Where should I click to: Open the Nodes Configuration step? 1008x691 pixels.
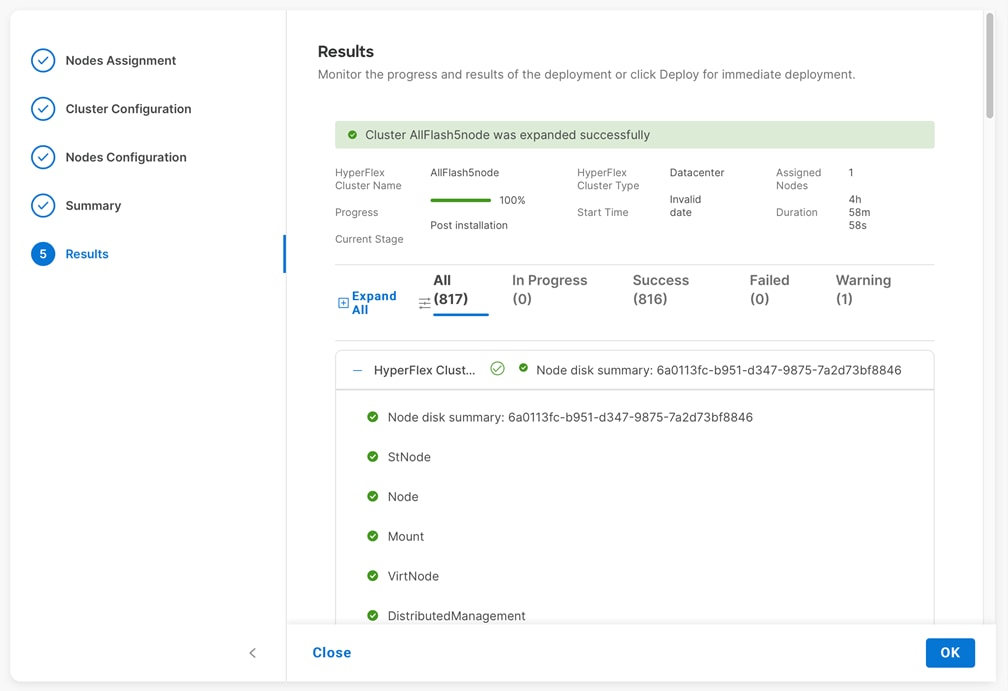(126, 157)
